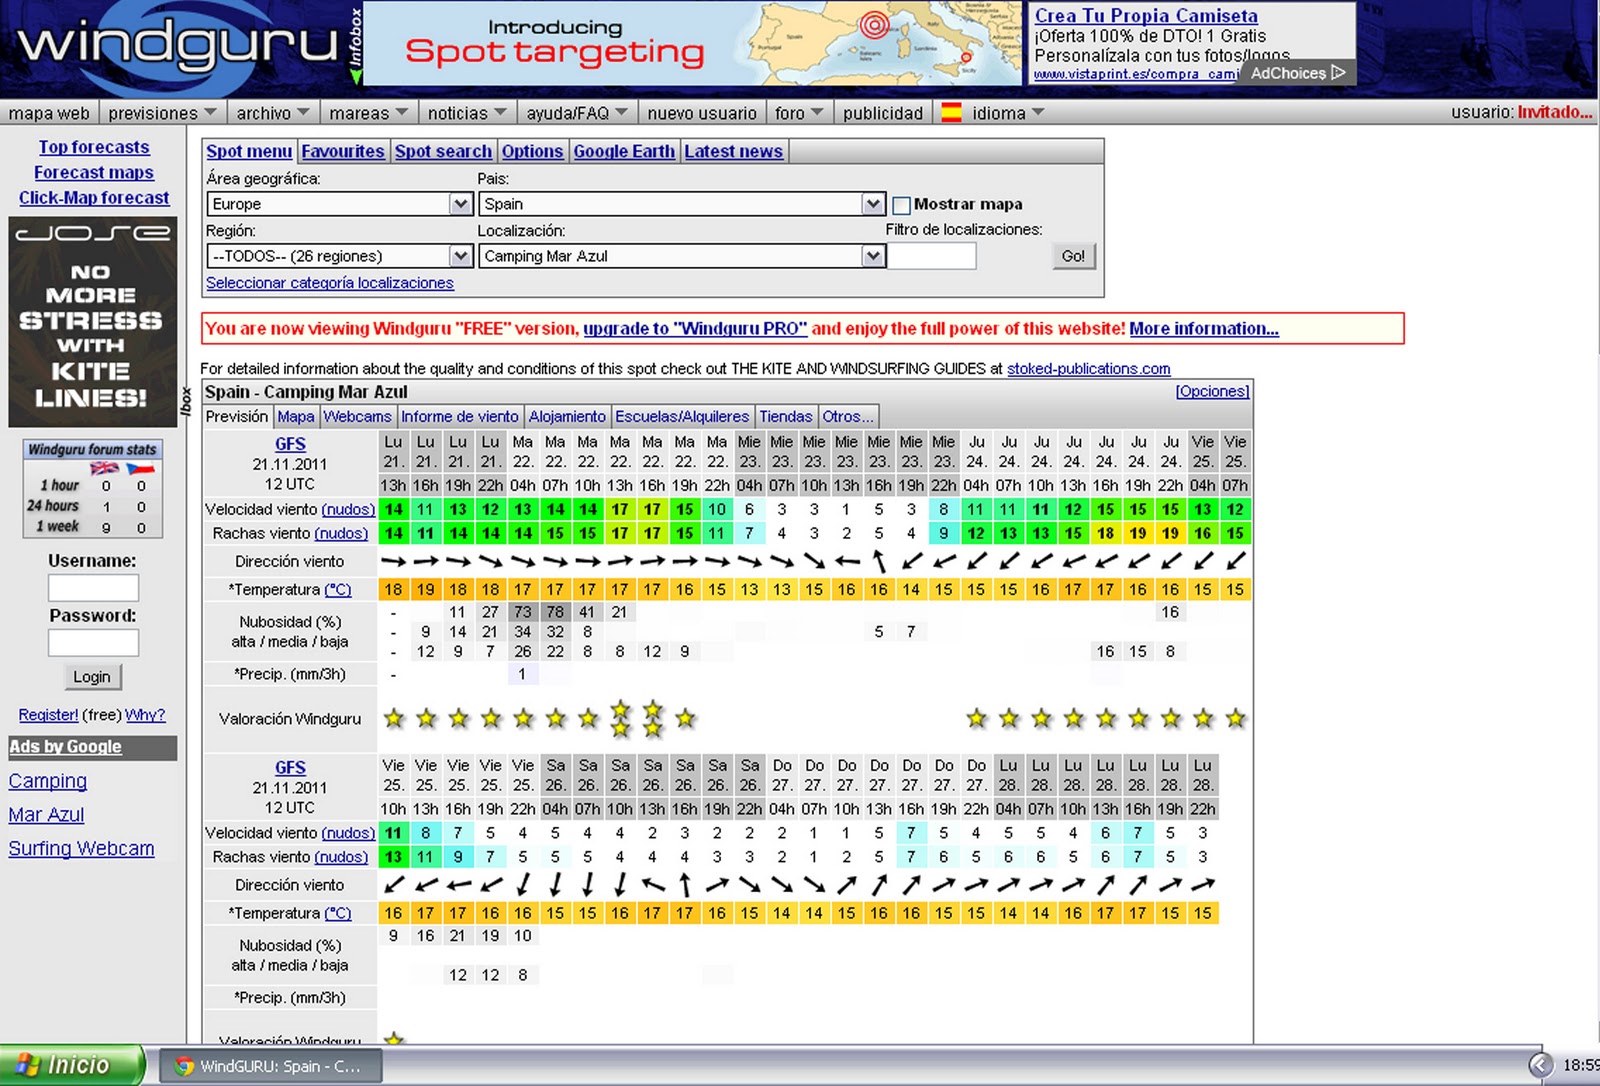Open the upgrade to Windguru PRO link

(696, 328)
